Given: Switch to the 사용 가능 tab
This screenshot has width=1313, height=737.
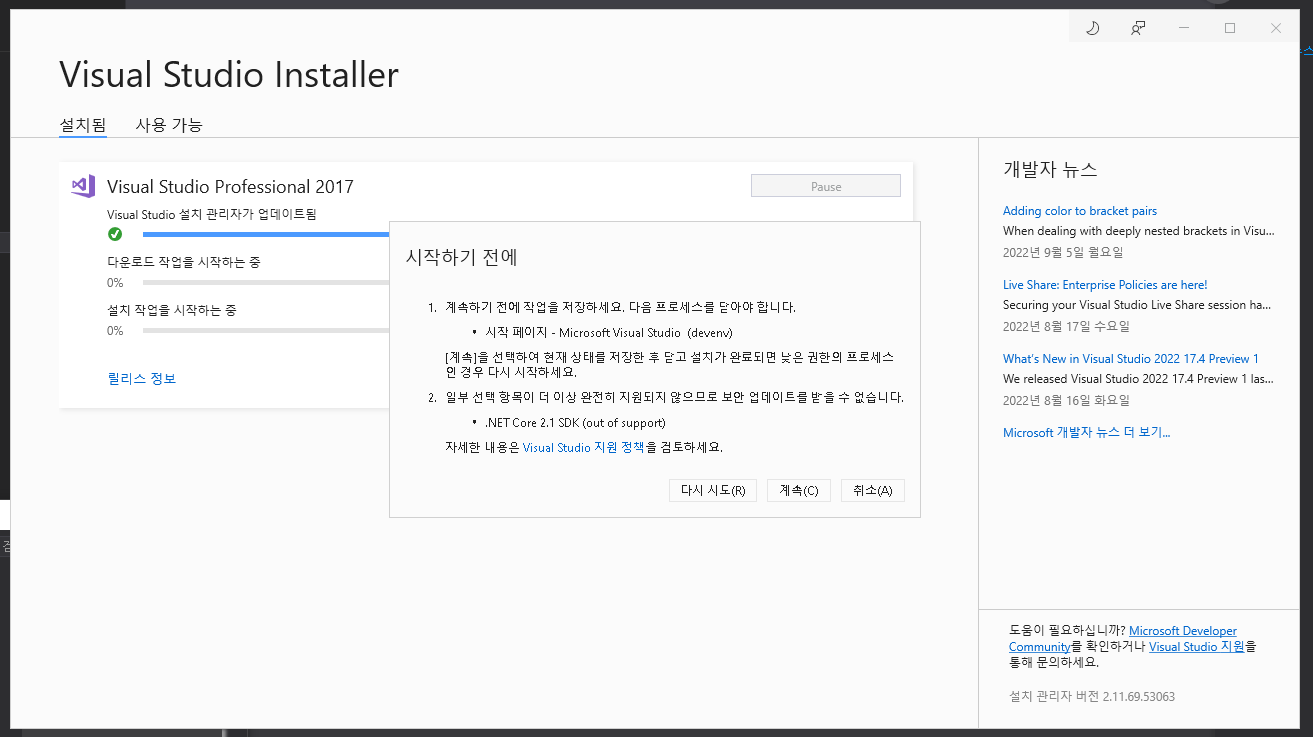Looking at the screenshot, I should coord(169,125).
